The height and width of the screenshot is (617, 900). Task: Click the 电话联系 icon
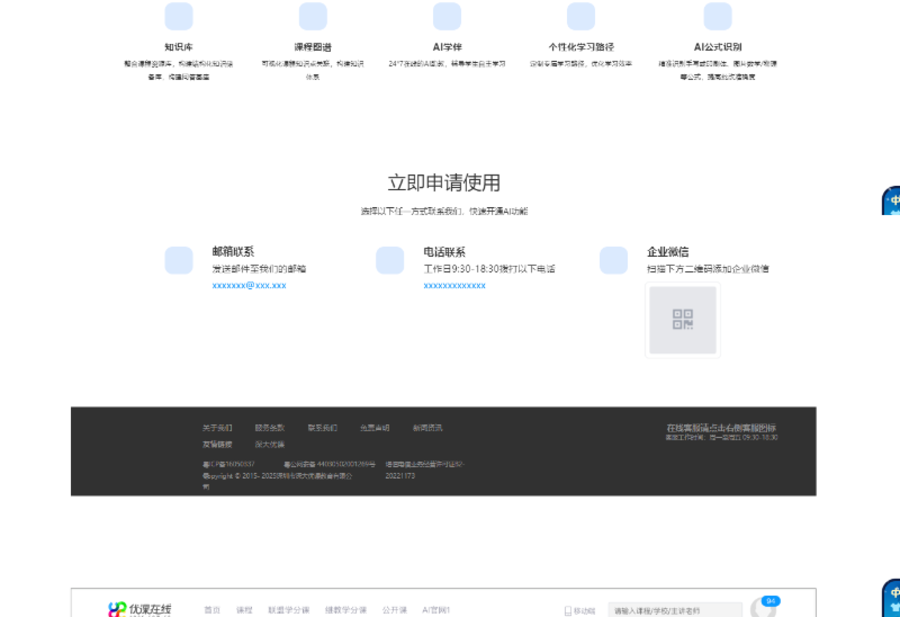coord(390,260)
